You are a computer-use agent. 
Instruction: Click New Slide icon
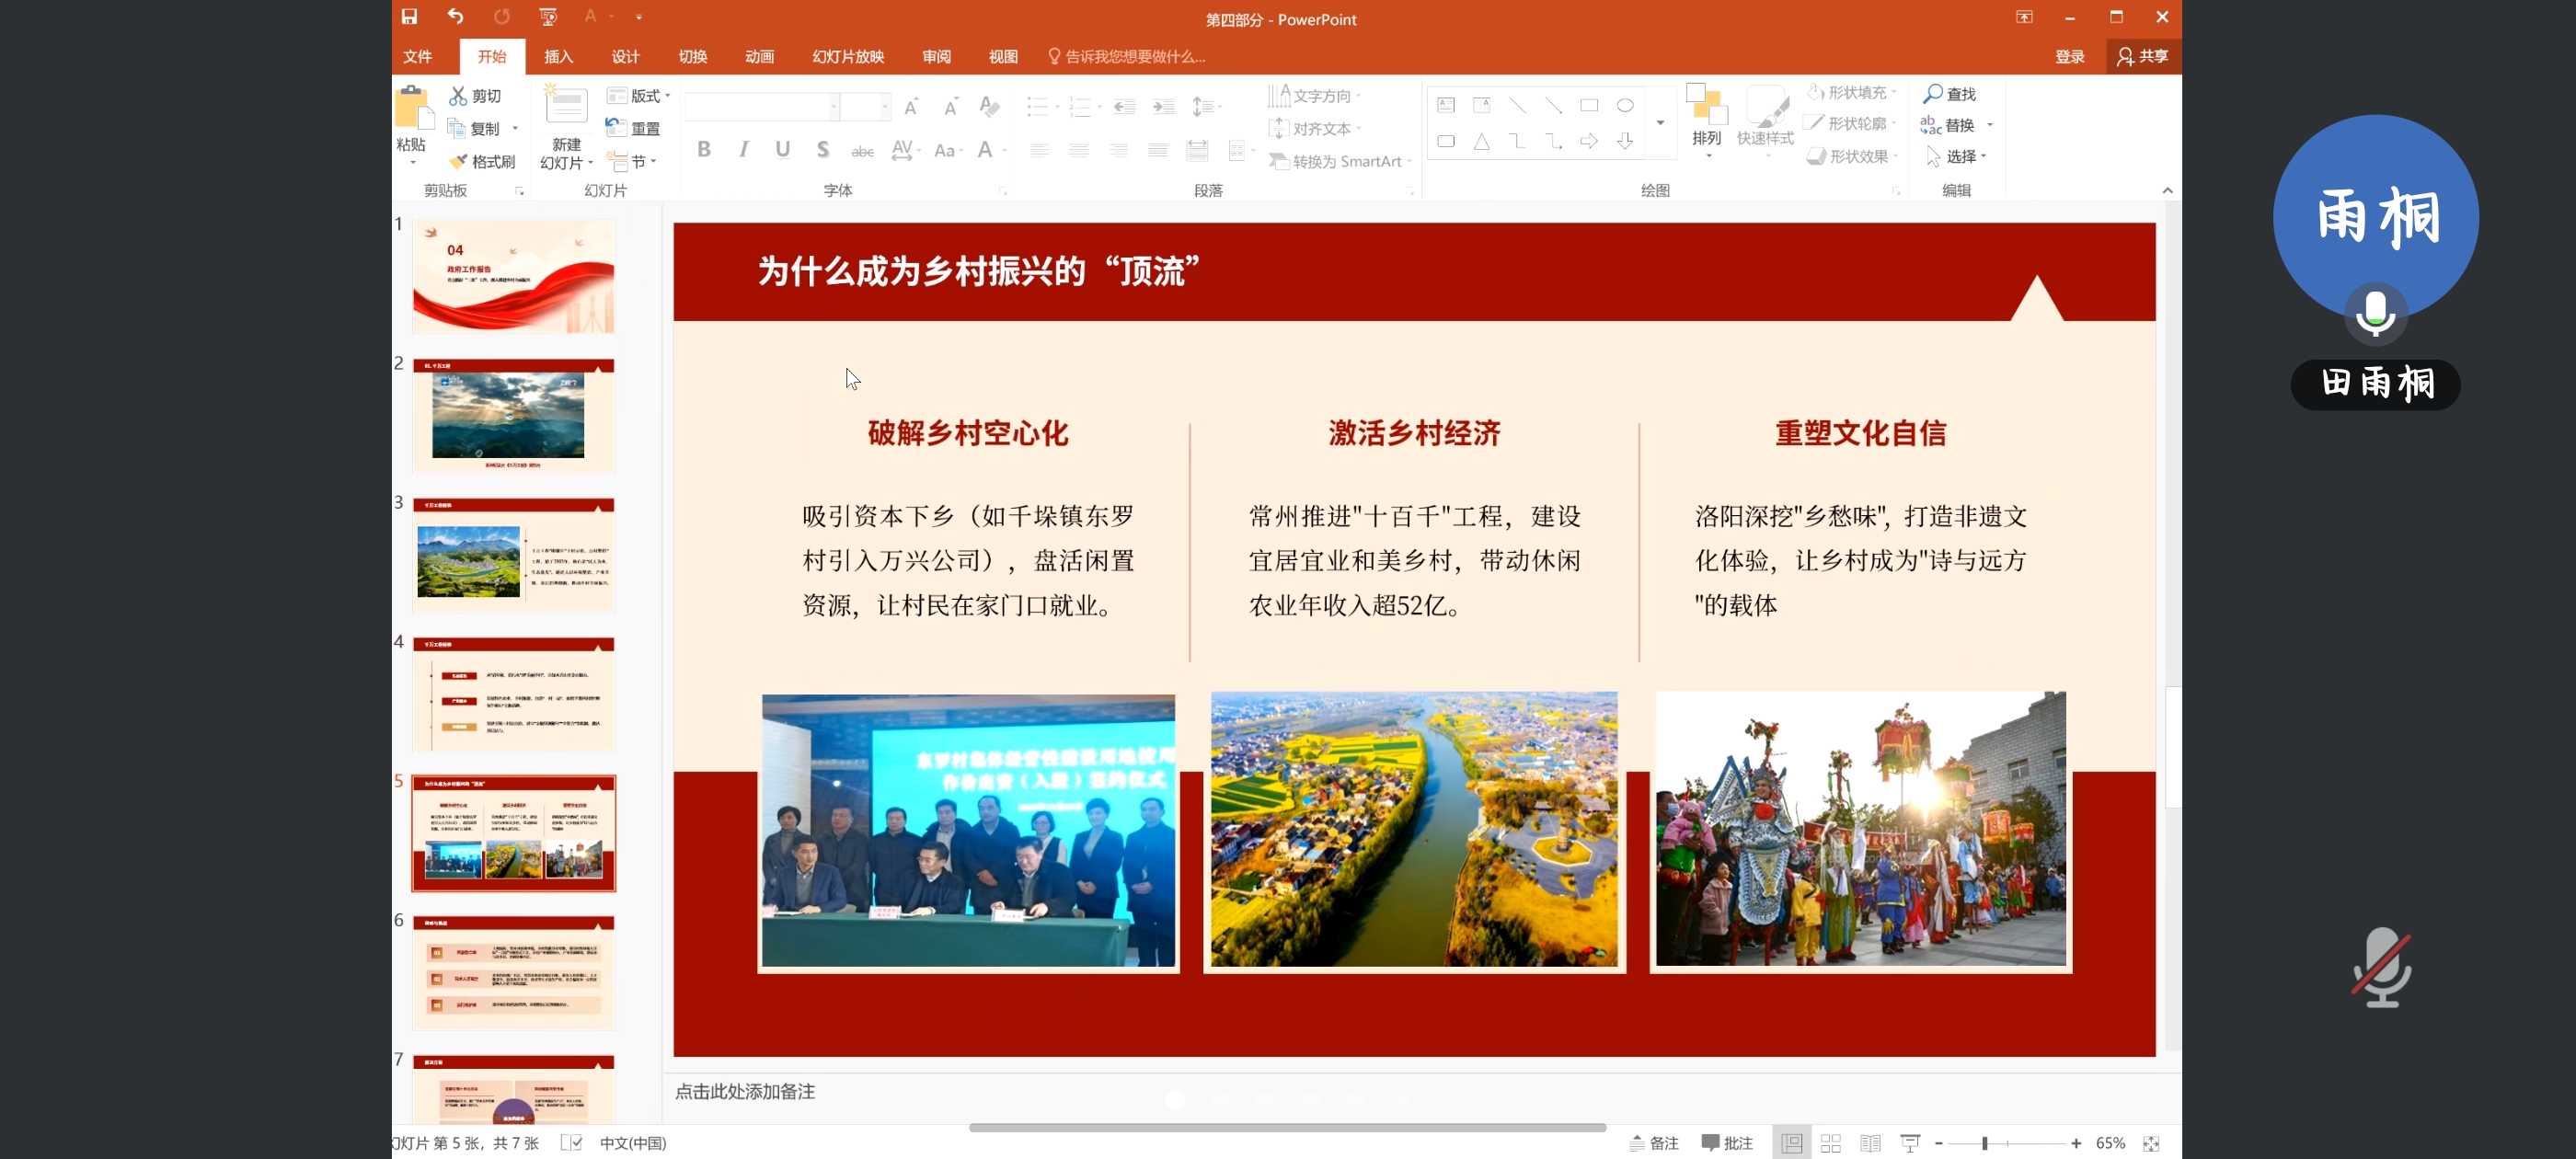566,108
